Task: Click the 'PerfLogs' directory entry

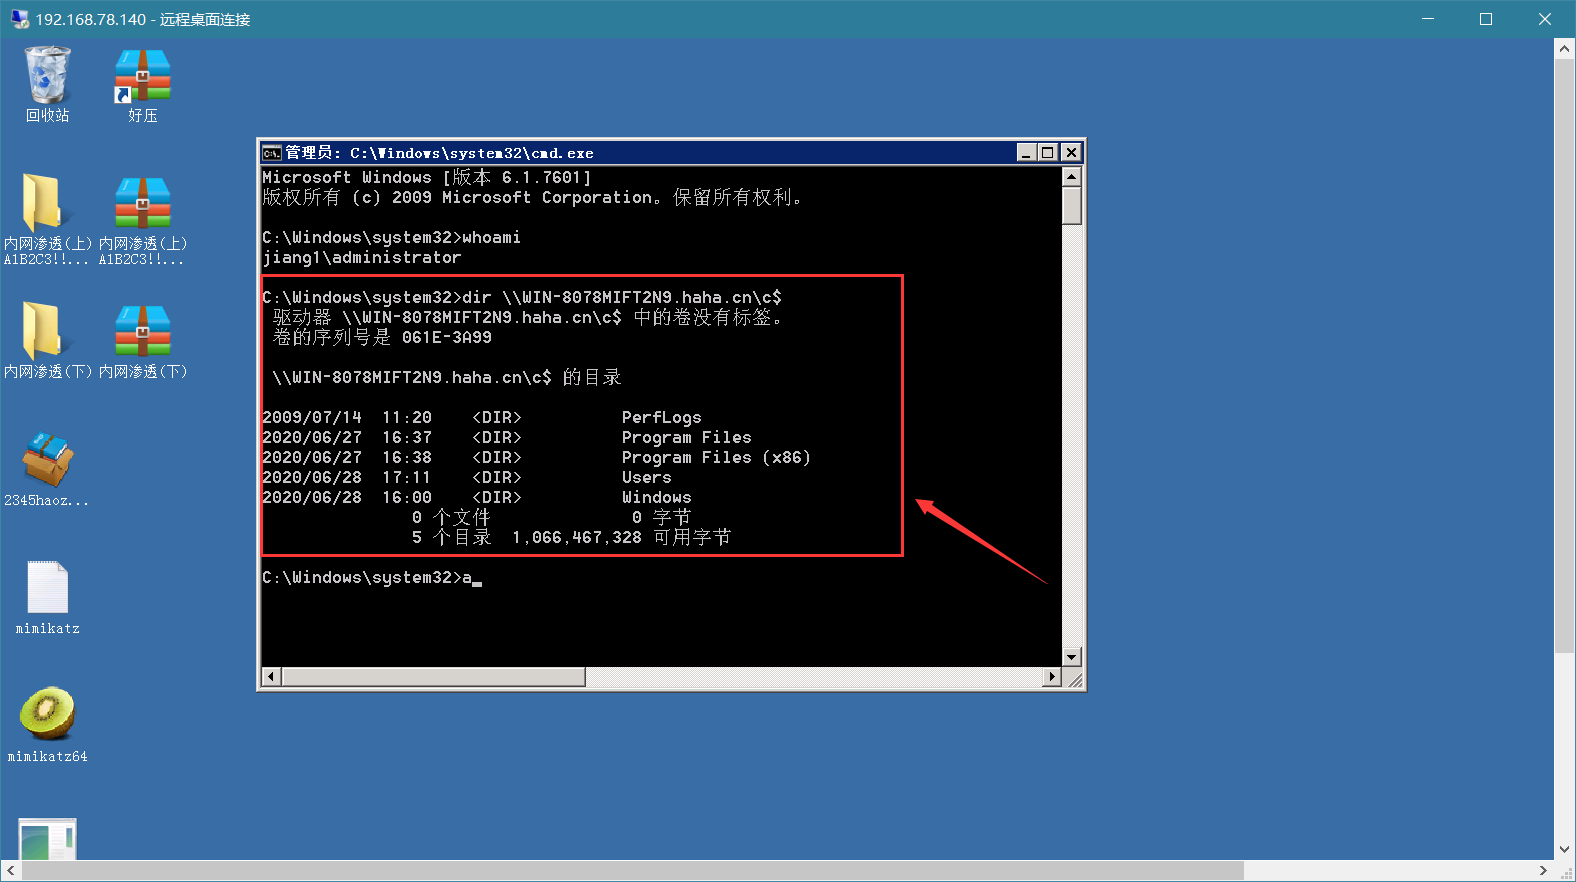Action: [x=661, y=418]
